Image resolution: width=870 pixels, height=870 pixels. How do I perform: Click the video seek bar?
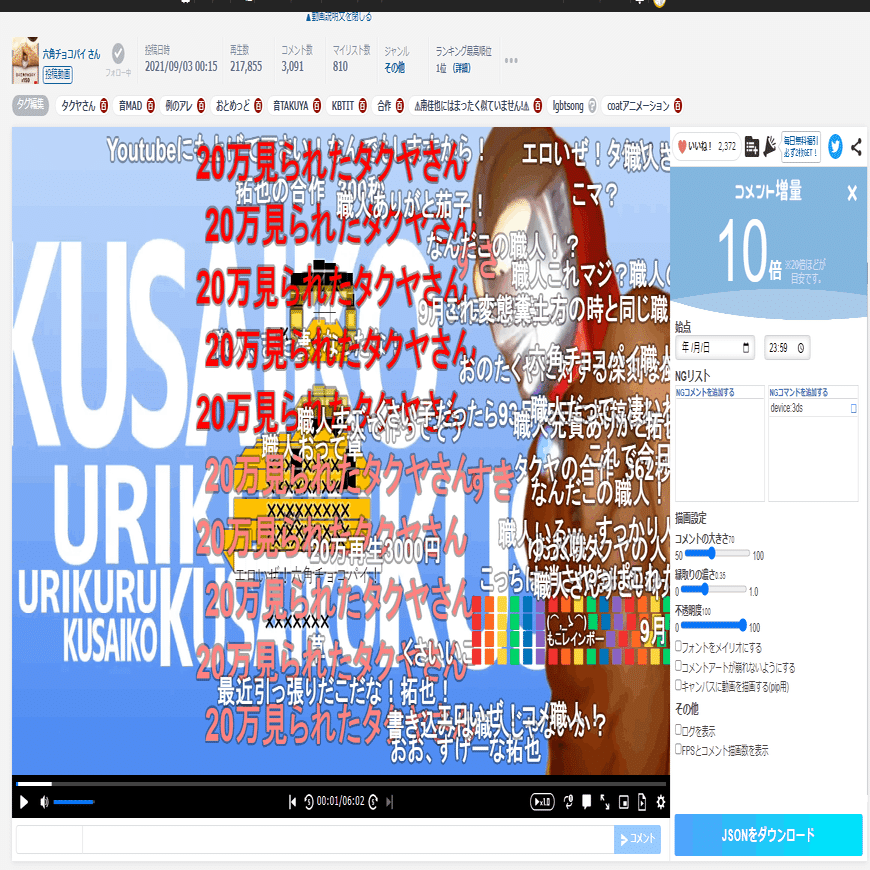point(341,784)
